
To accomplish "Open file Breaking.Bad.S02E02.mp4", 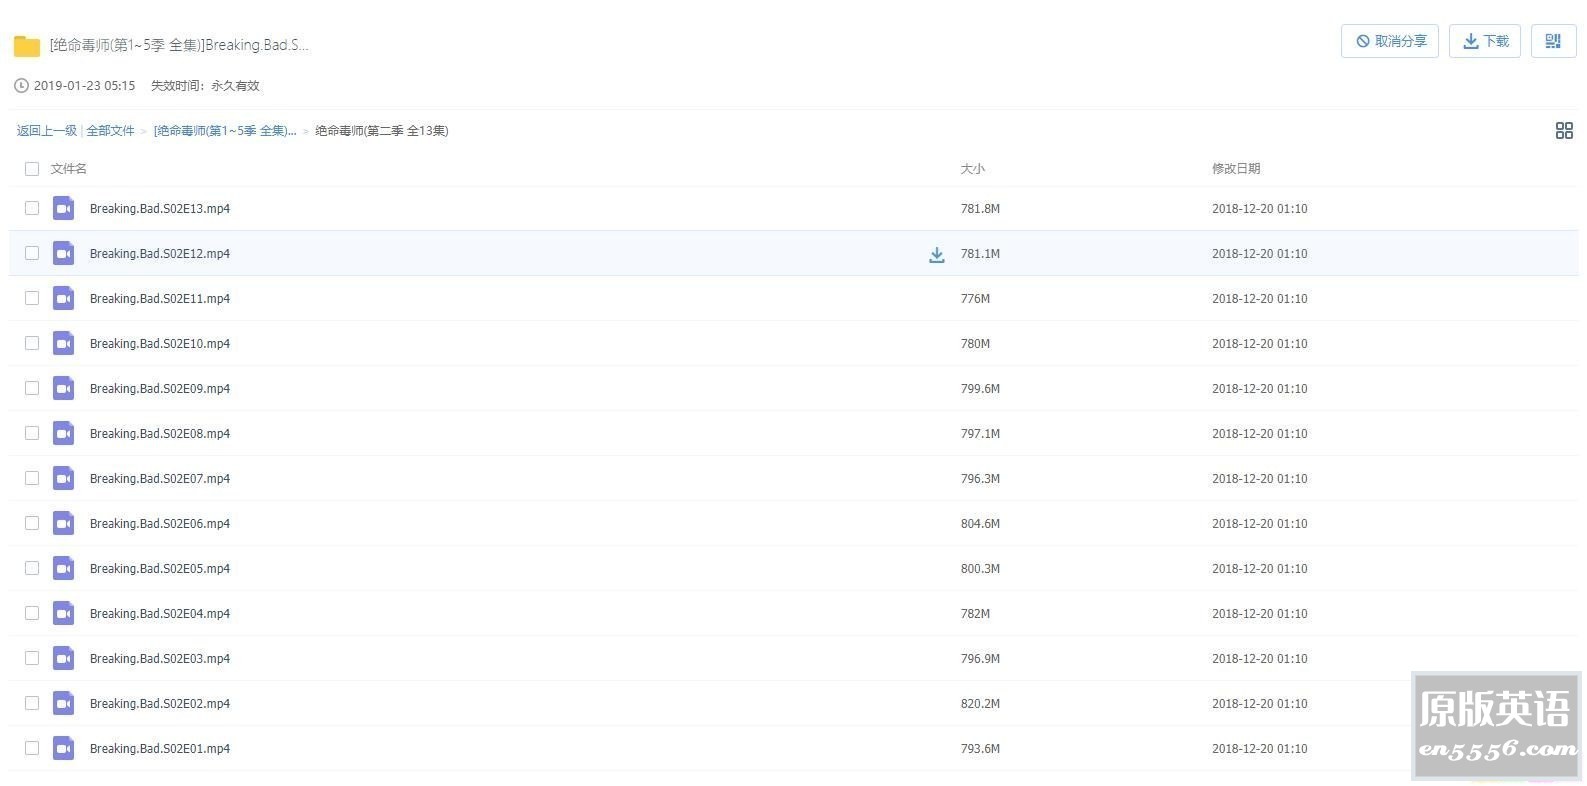I will [160, 704].
